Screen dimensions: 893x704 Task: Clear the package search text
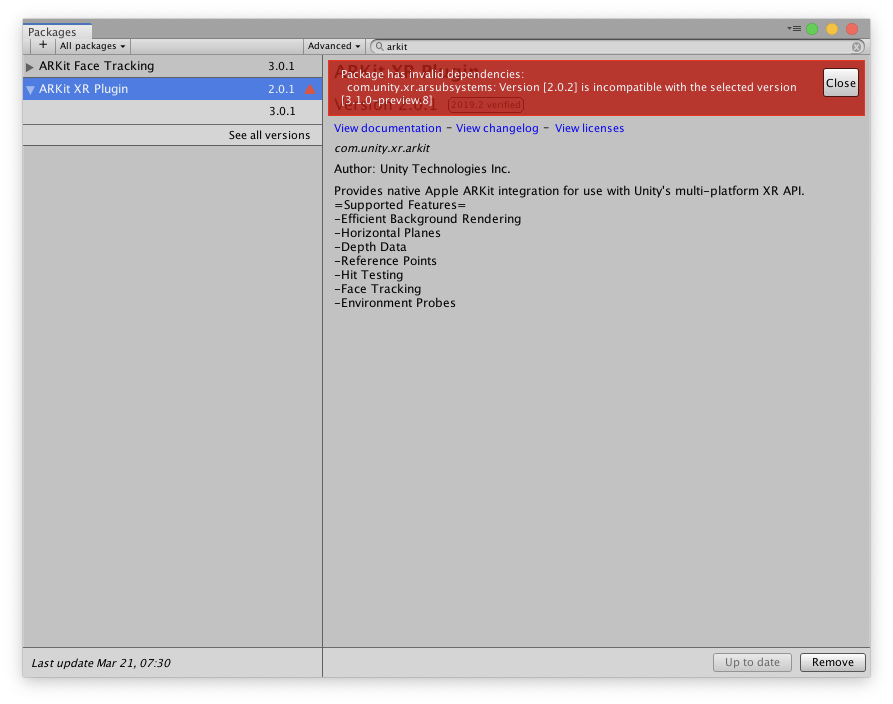click(x=856, y=47)
